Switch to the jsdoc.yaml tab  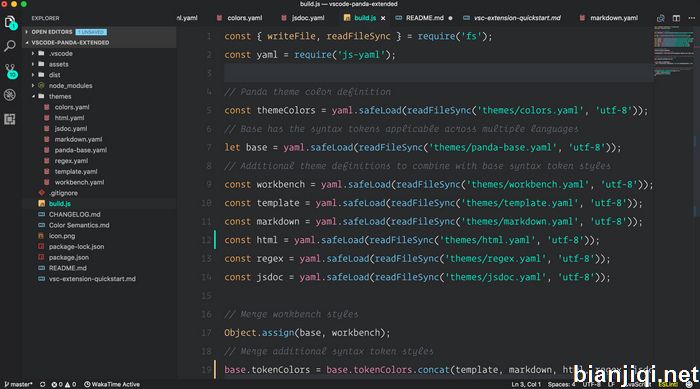(303, 18)
